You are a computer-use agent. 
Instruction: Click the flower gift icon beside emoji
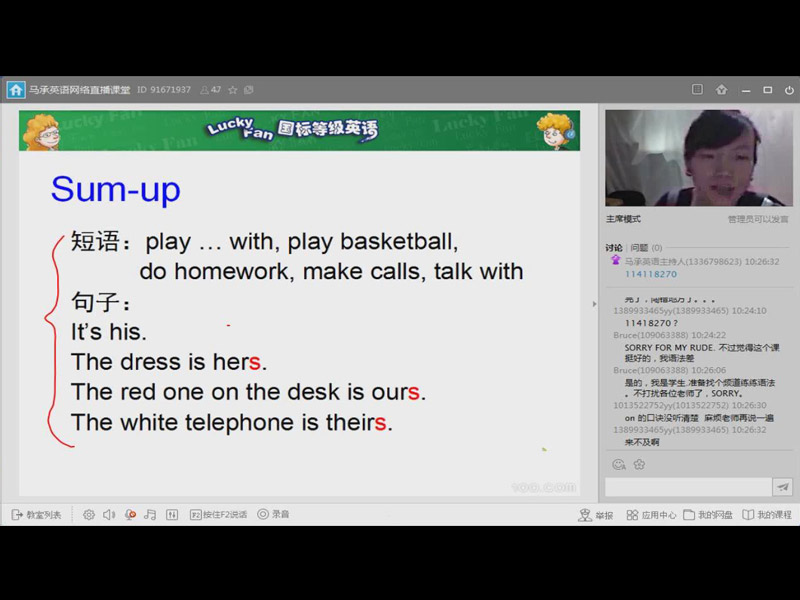(x=639, y=464)
